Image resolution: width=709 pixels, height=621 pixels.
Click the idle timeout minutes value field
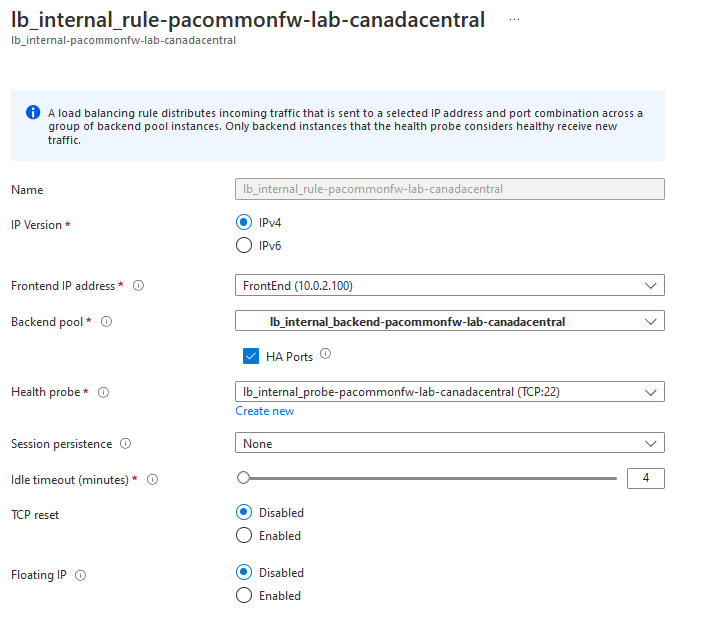coord(645,479)
